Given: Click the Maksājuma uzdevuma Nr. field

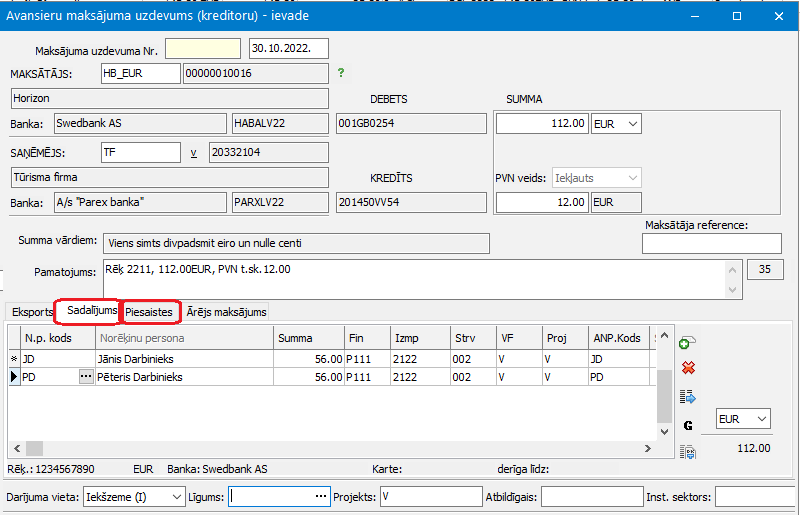Looking at the screenshot, I should pos(203,49).
